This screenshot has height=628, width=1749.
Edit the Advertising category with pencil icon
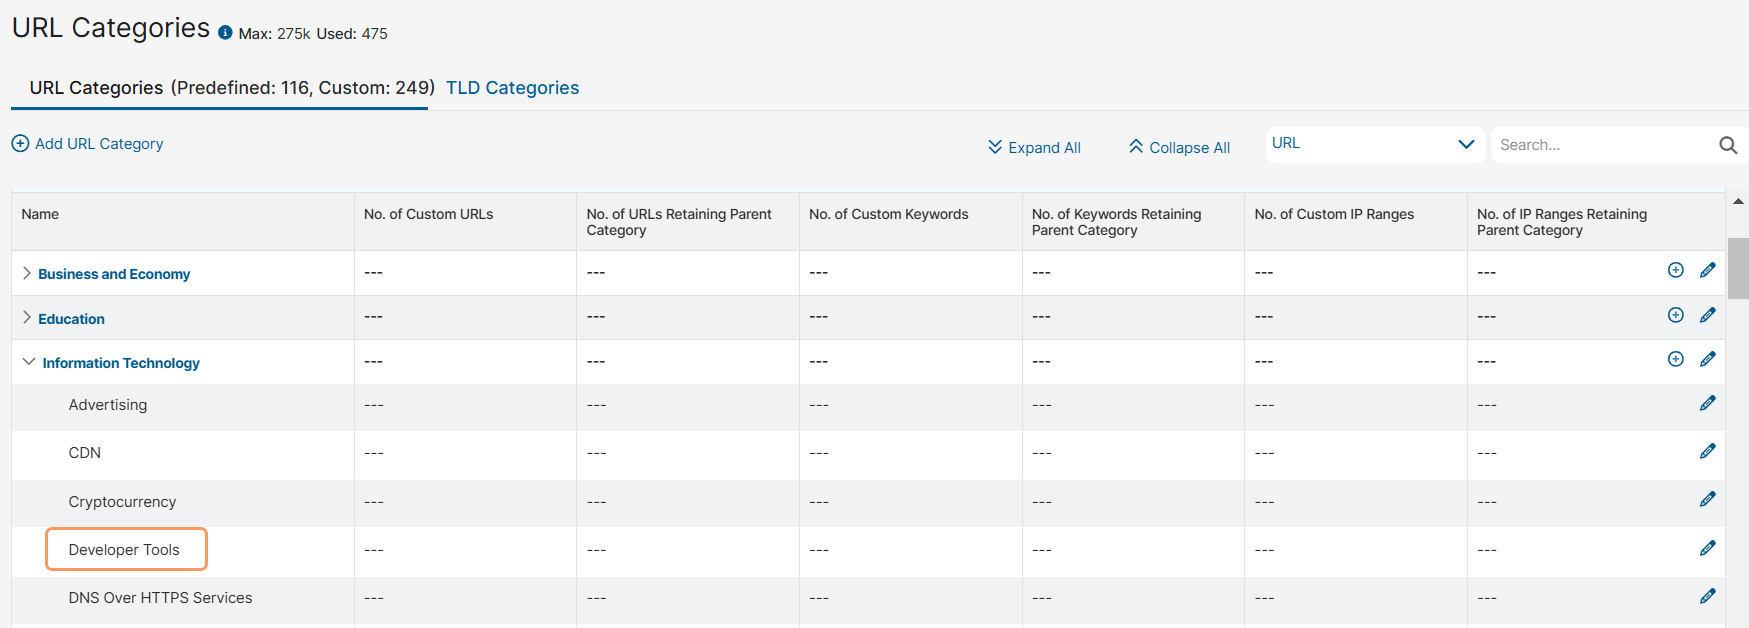1707,403
